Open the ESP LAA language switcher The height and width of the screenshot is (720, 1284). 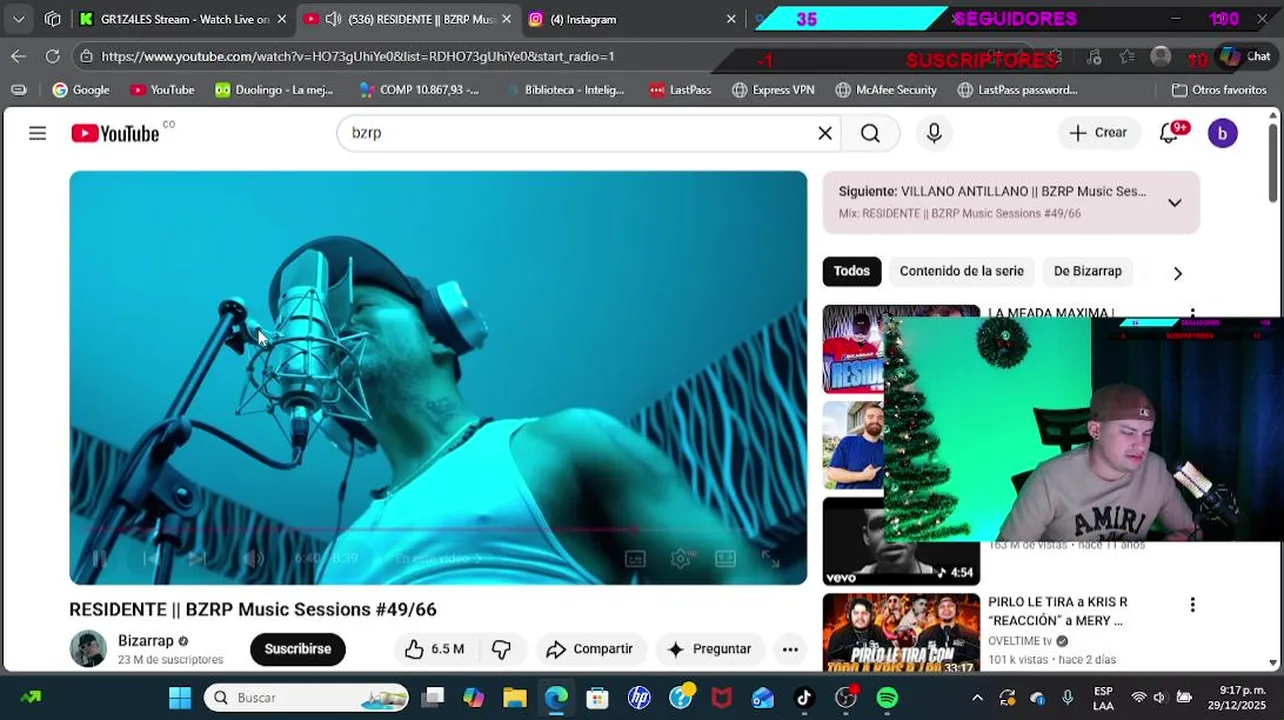[x=1103, y=698]
